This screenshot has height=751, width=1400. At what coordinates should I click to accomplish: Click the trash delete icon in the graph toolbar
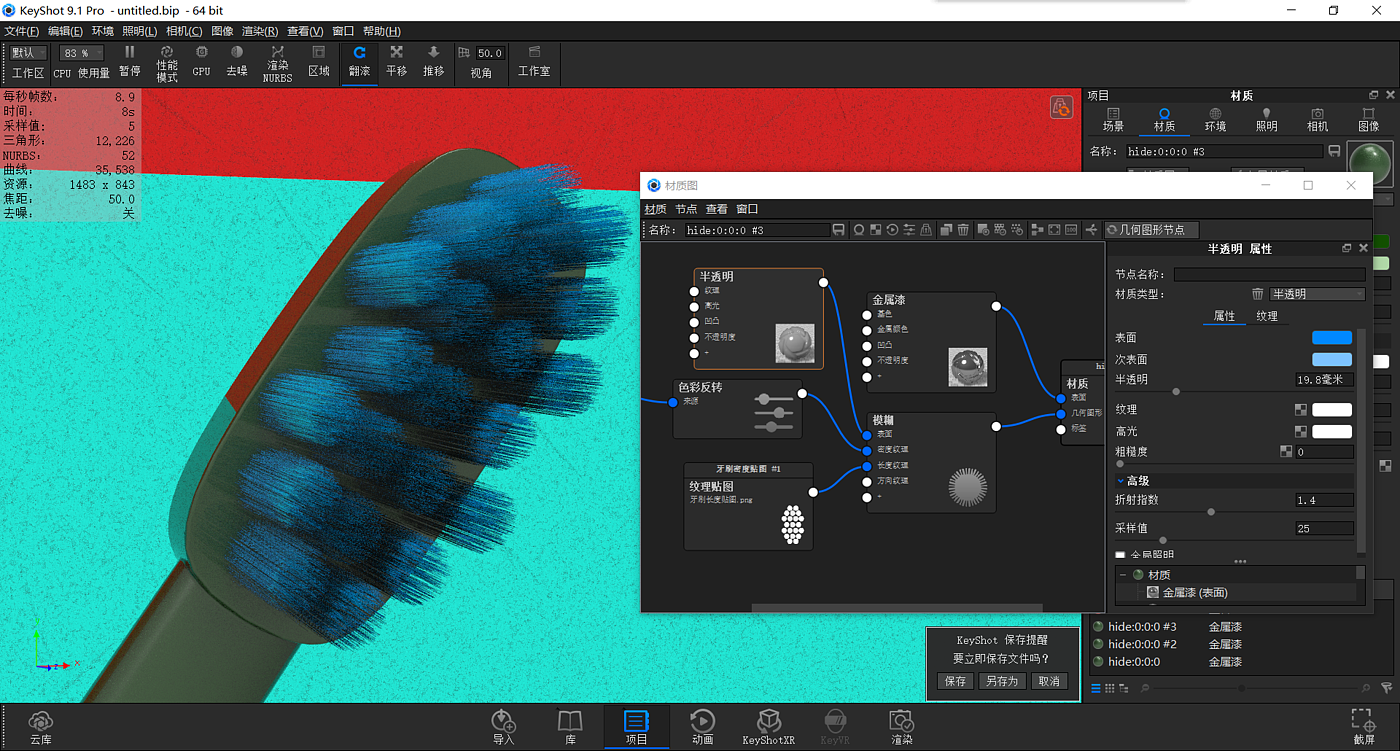[963, 230]
